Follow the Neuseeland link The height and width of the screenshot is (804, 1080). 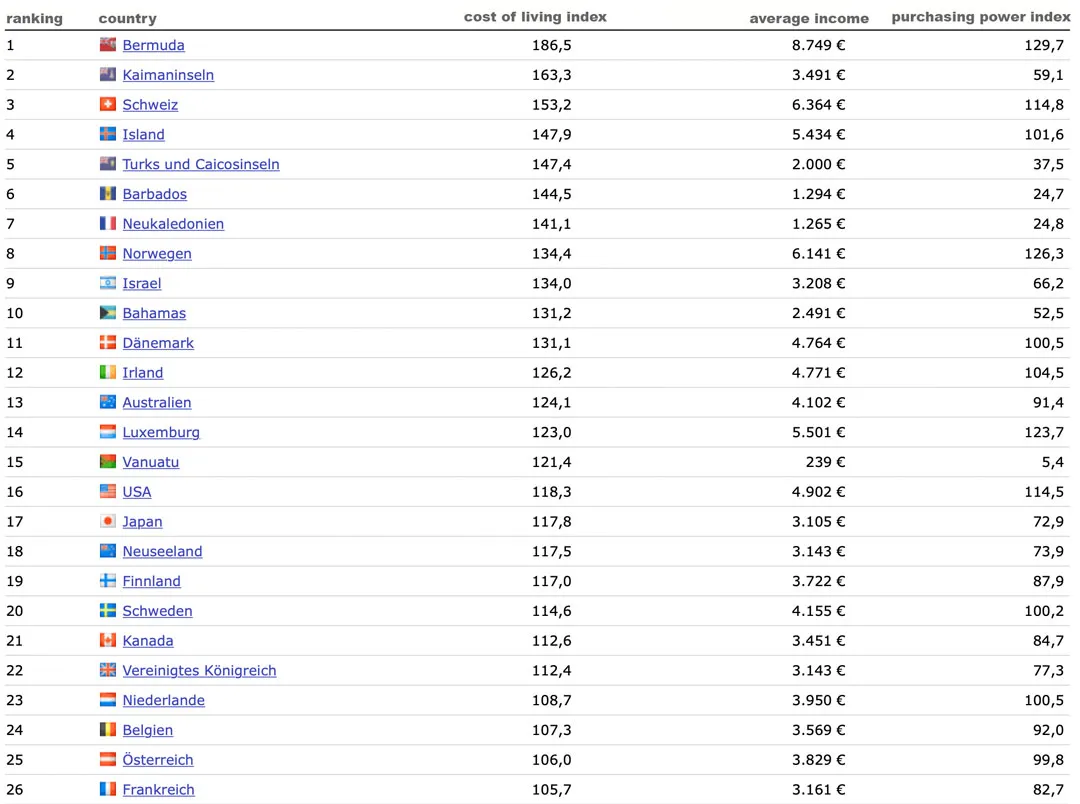(x=163, y=551)
